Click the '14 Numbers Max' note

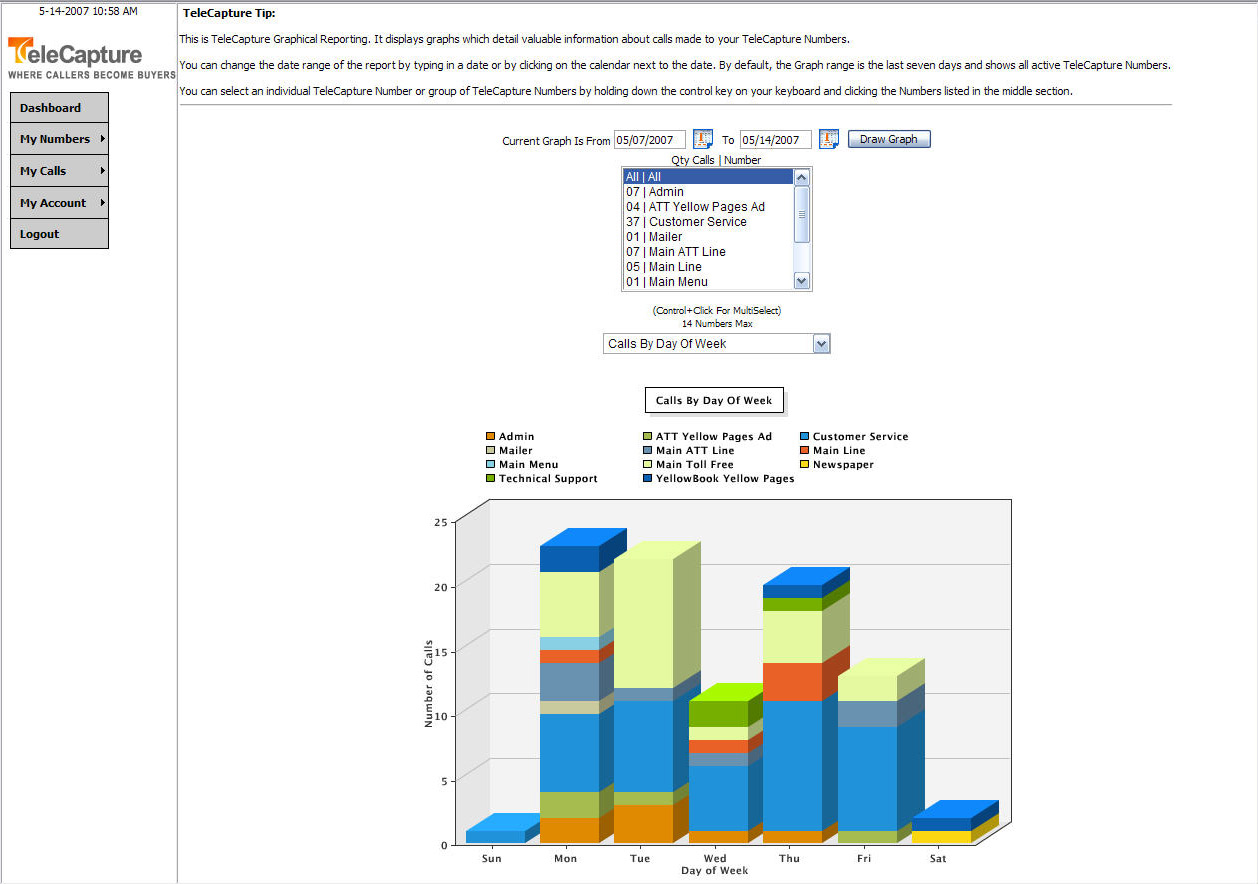[x=717, y=324]
